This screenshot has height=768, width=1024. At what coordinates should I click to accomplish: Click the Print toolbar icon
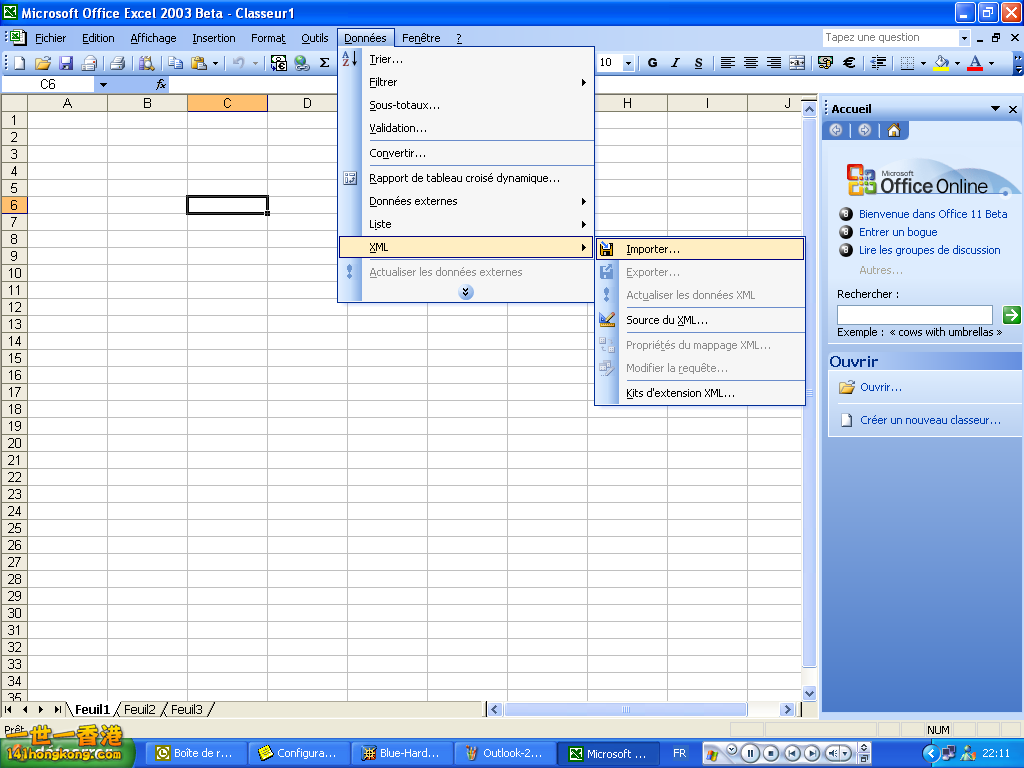118,63
